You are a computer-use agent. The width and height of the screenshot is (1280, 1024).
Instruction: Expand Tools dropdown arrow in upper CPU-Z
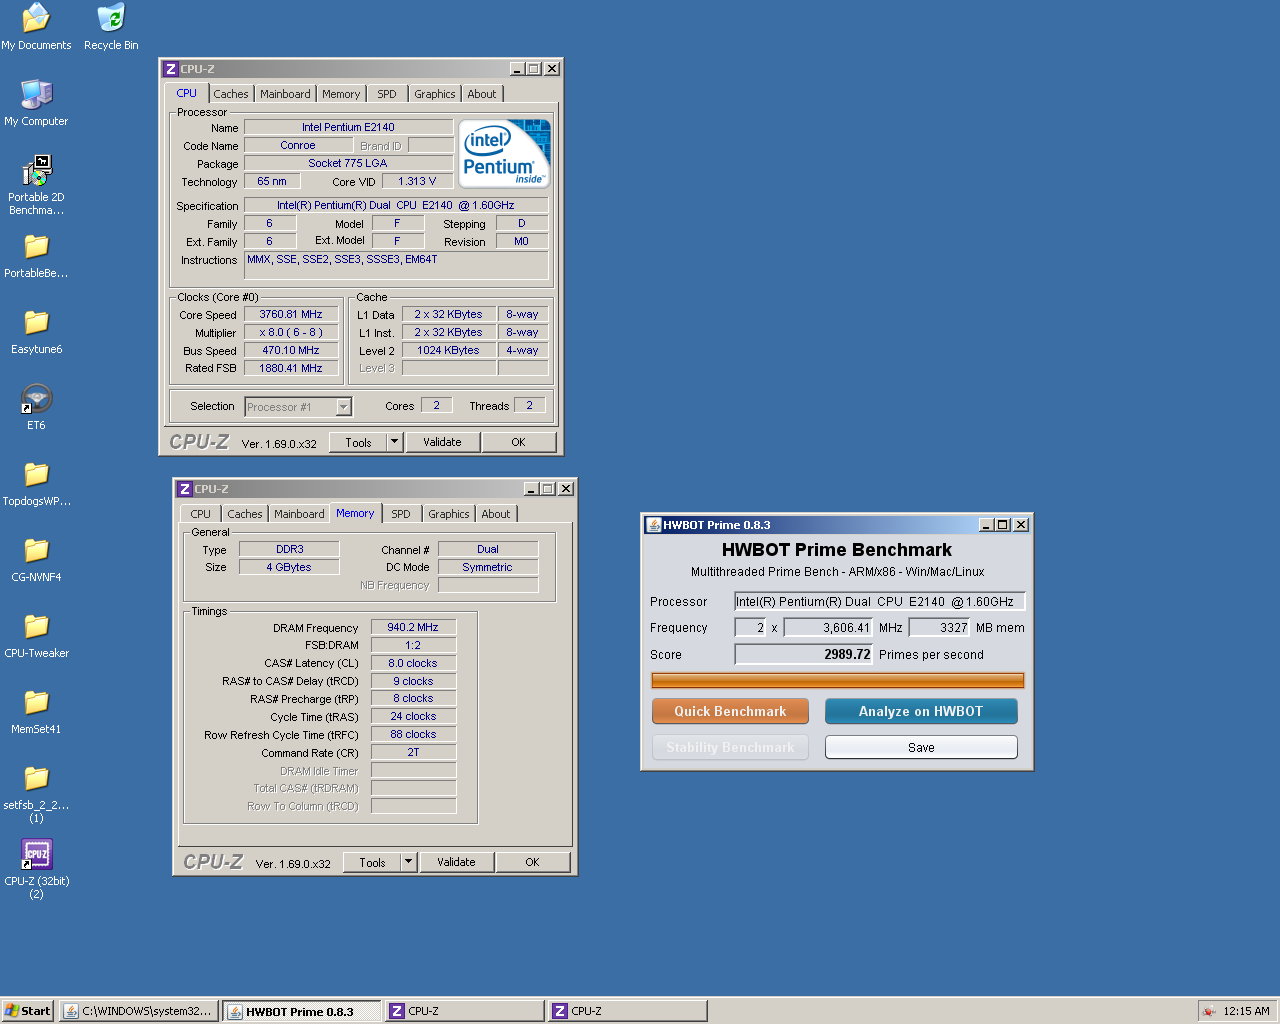point(395,442)
